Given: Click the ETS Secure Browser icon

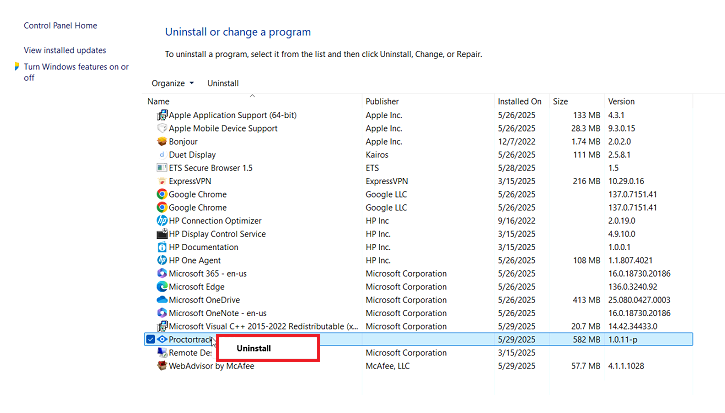Looking at the screenshot, I should click(x=162, y=168).
